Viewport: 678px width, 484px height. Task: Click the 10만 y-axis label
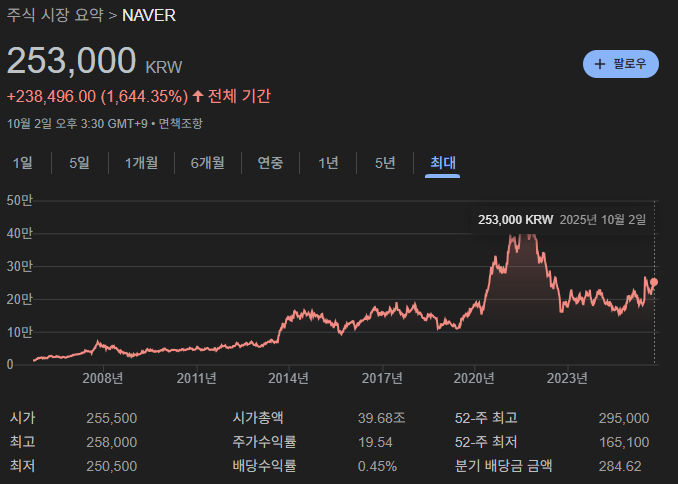click(20, 332)
